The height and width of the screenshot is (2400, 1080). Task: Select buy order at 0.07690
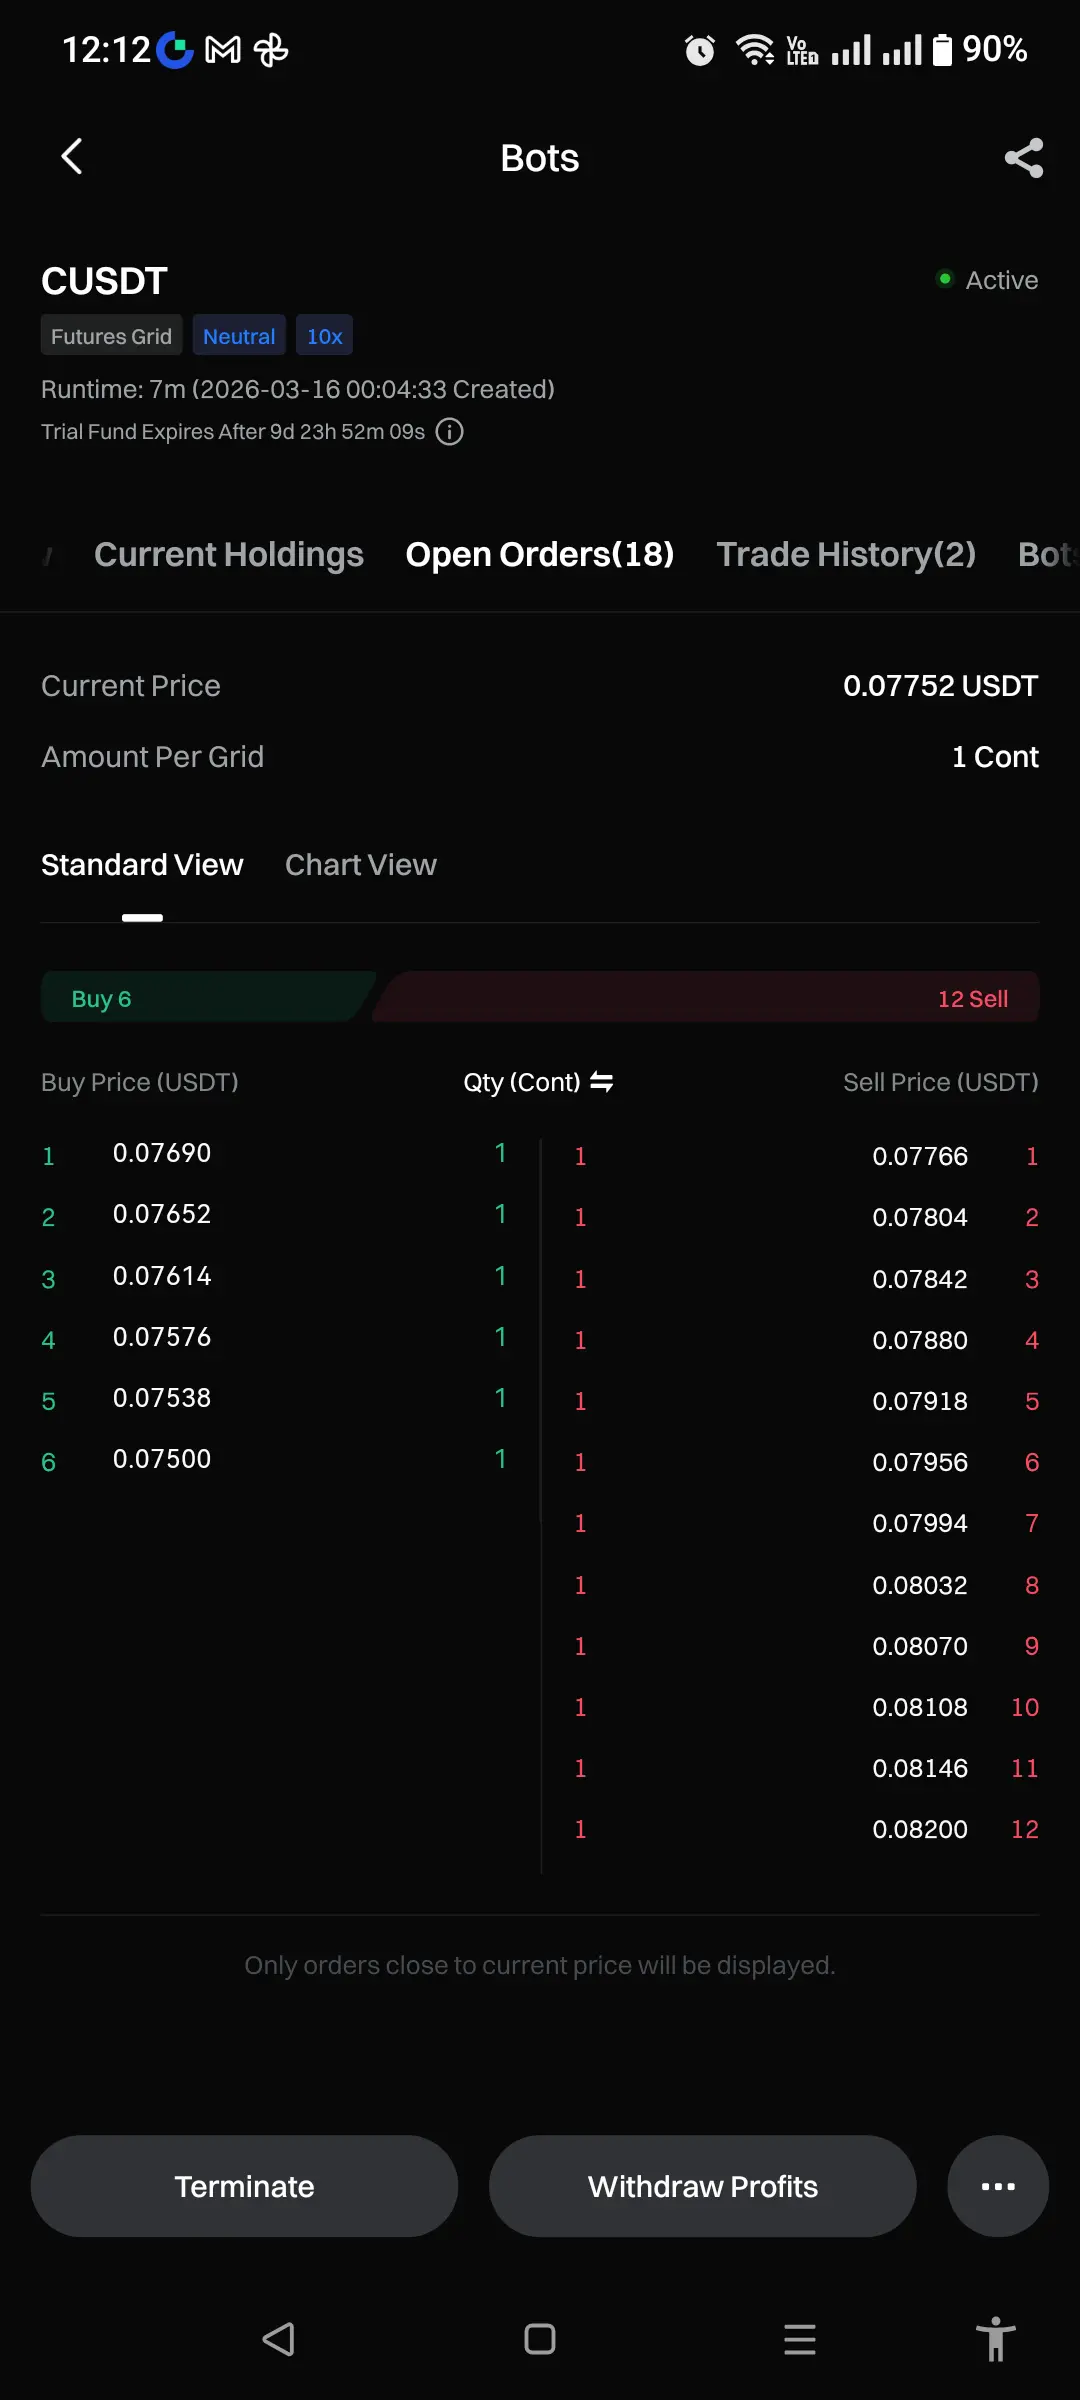pos(162,1153)
